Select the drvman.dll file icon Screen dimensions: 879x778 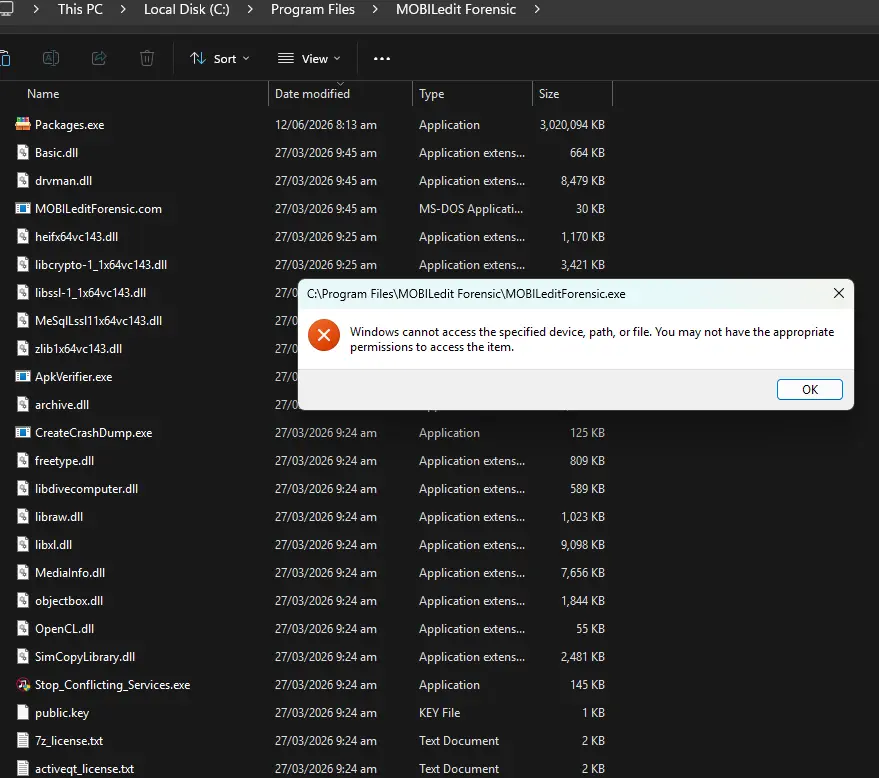coord(23,180)
